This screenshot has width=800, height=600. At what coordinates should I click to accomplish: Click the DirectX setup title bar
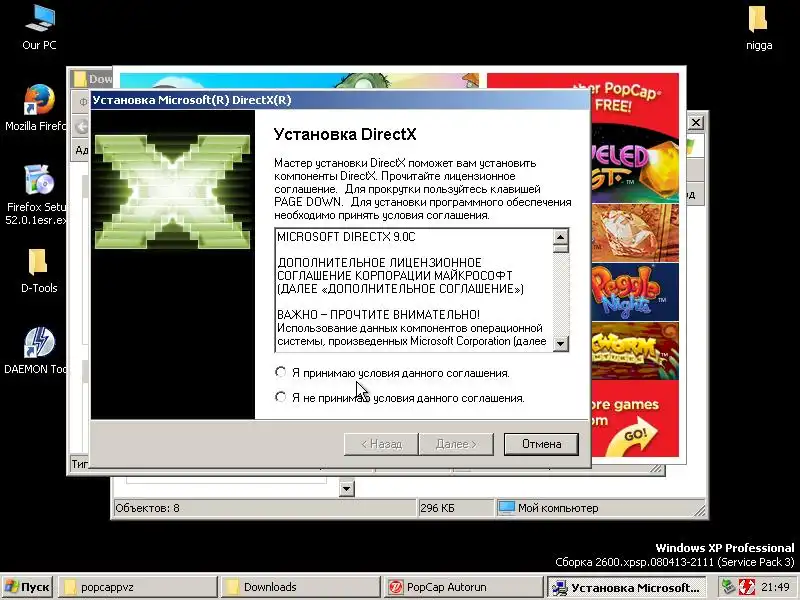tap(340, 100)
